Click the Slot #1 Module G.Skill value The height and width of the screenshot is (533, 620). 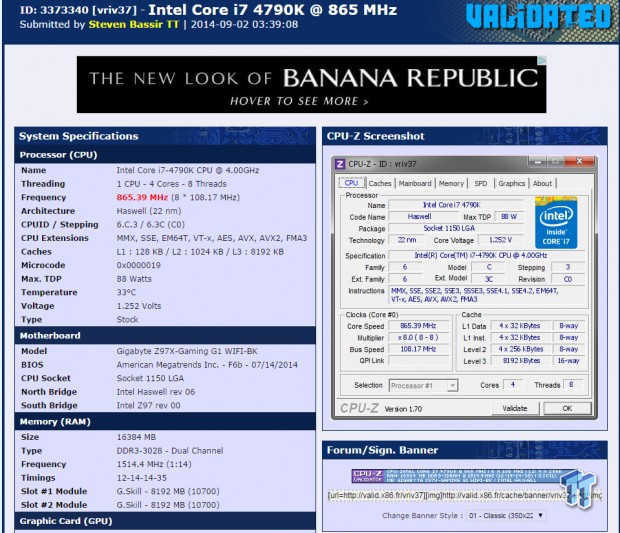pos(168,491)
